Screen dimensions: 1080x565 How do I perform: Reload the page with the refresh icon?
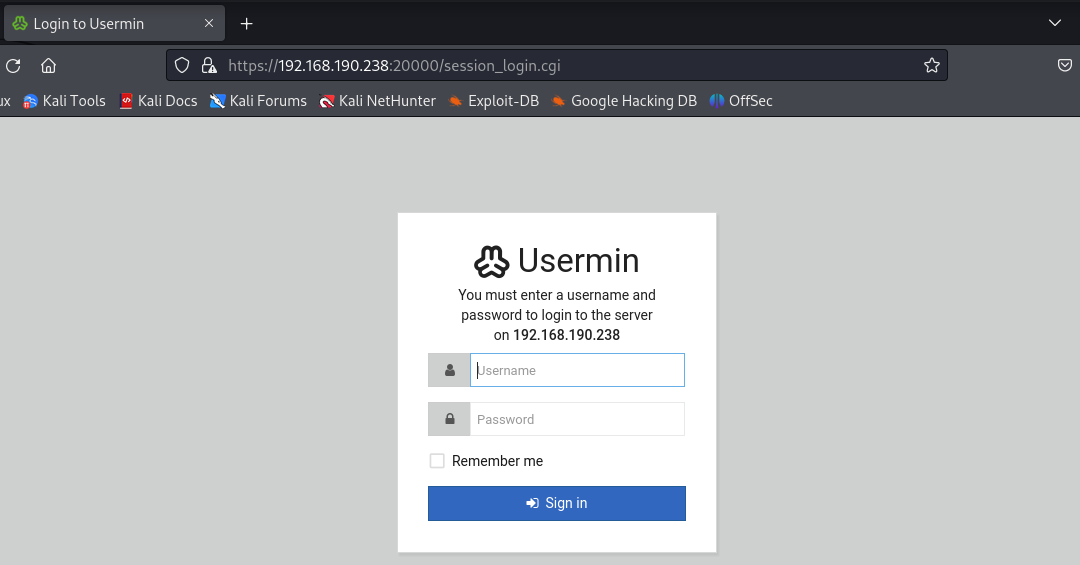[13, 65]
